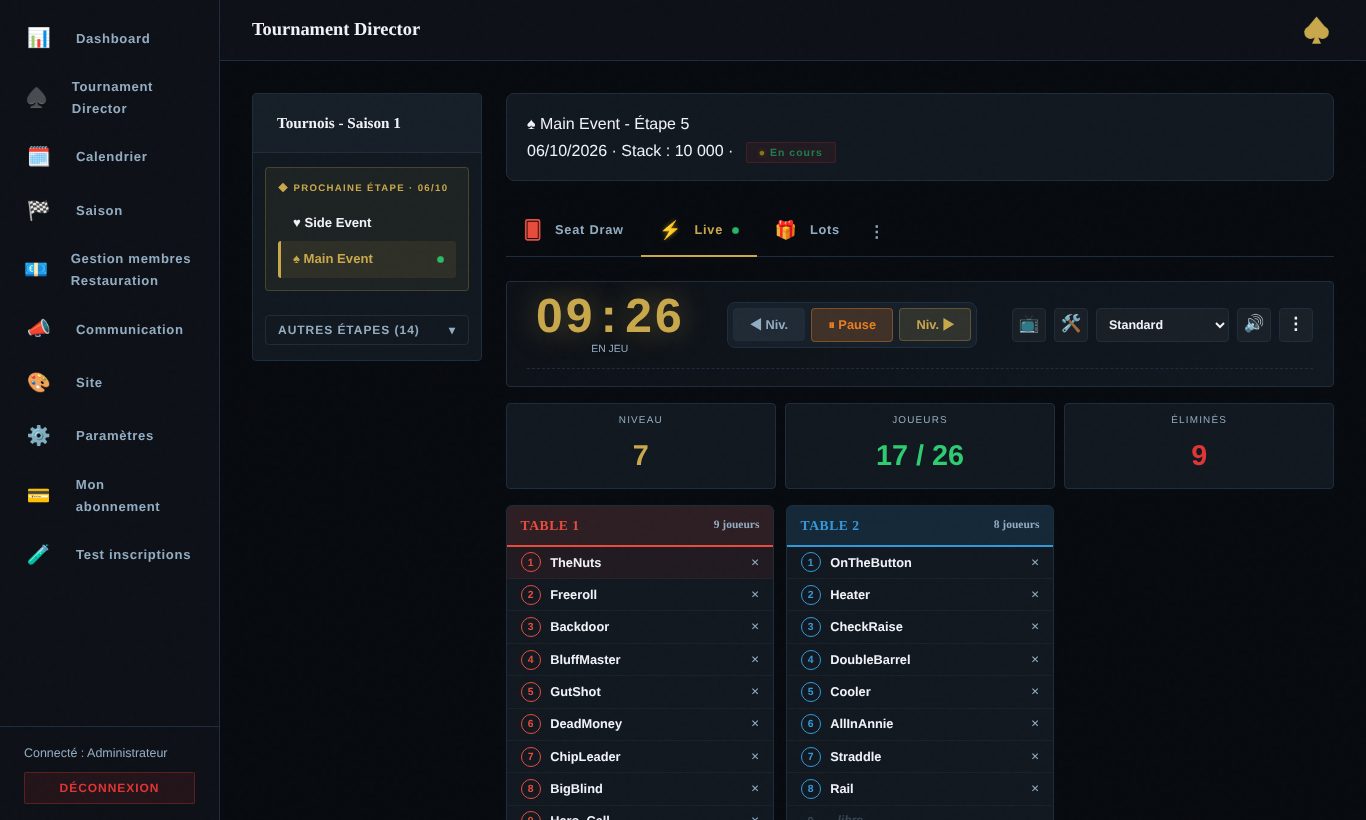Click player Straddle in Table 2
The height and width of the screenshot is (820, 1366).
click(x=920, y=756)
